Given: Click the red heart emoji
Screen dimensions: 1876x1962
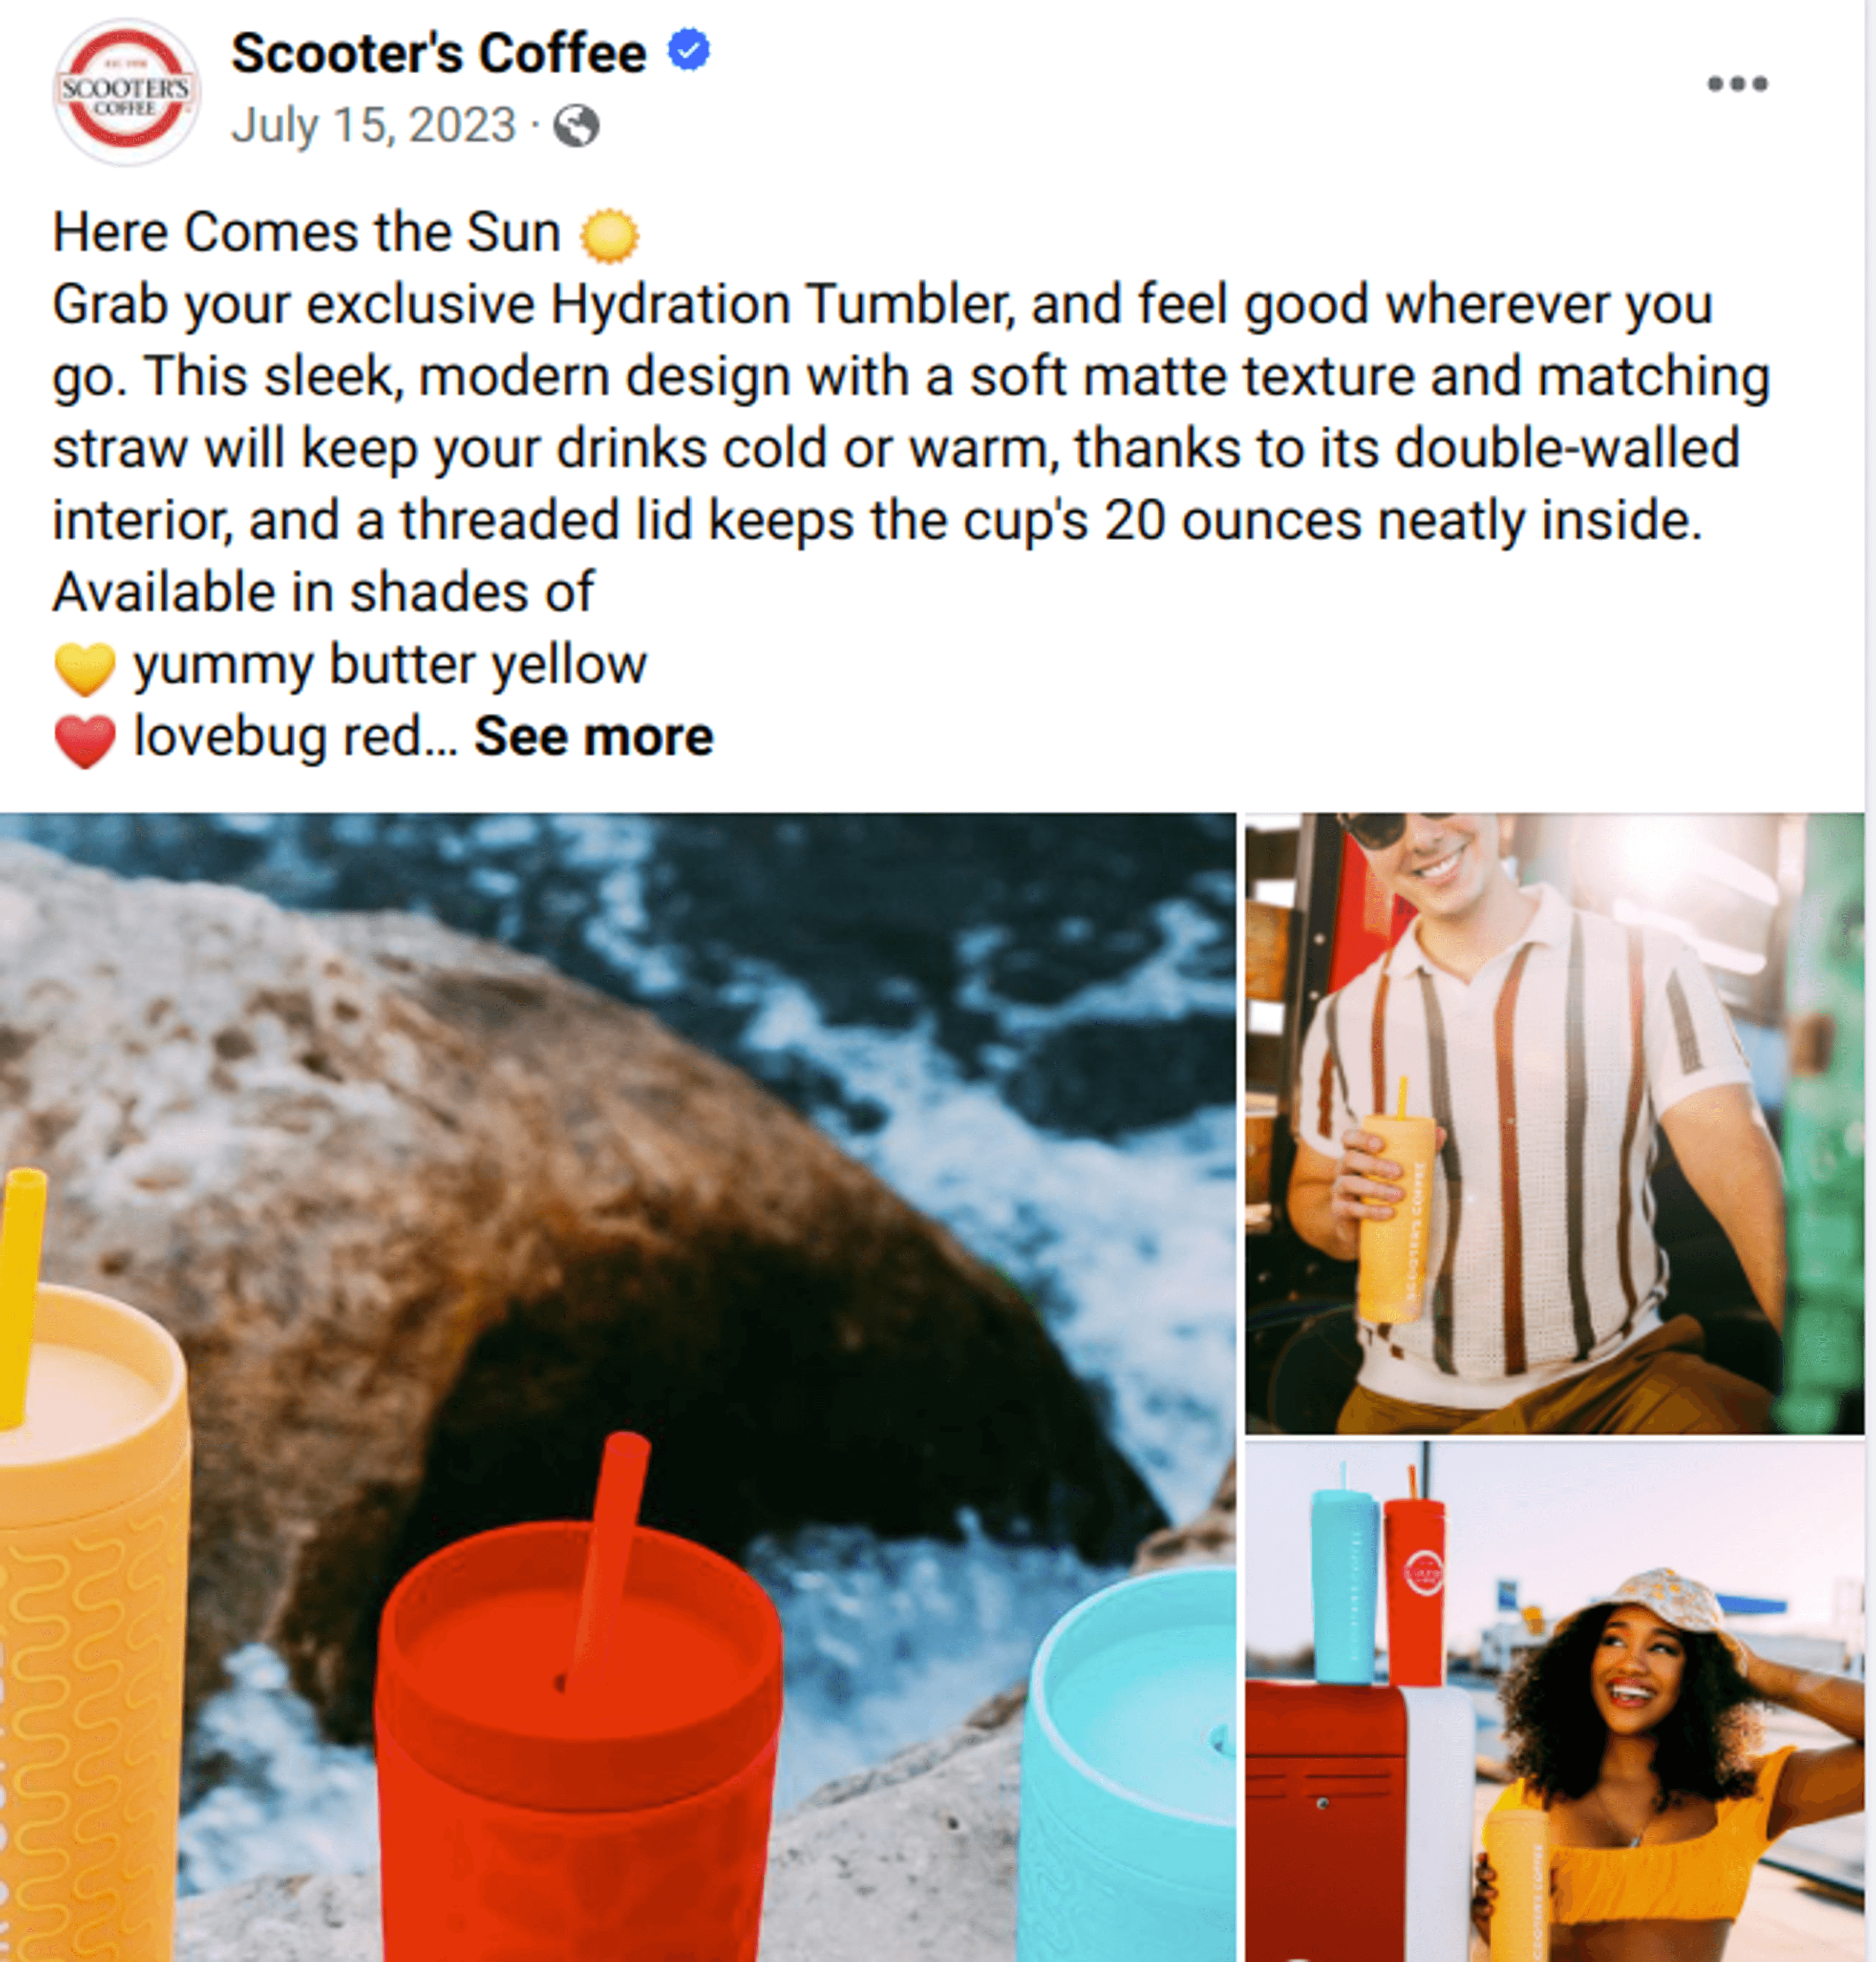Looking at the screenshot, I should 85,740.
